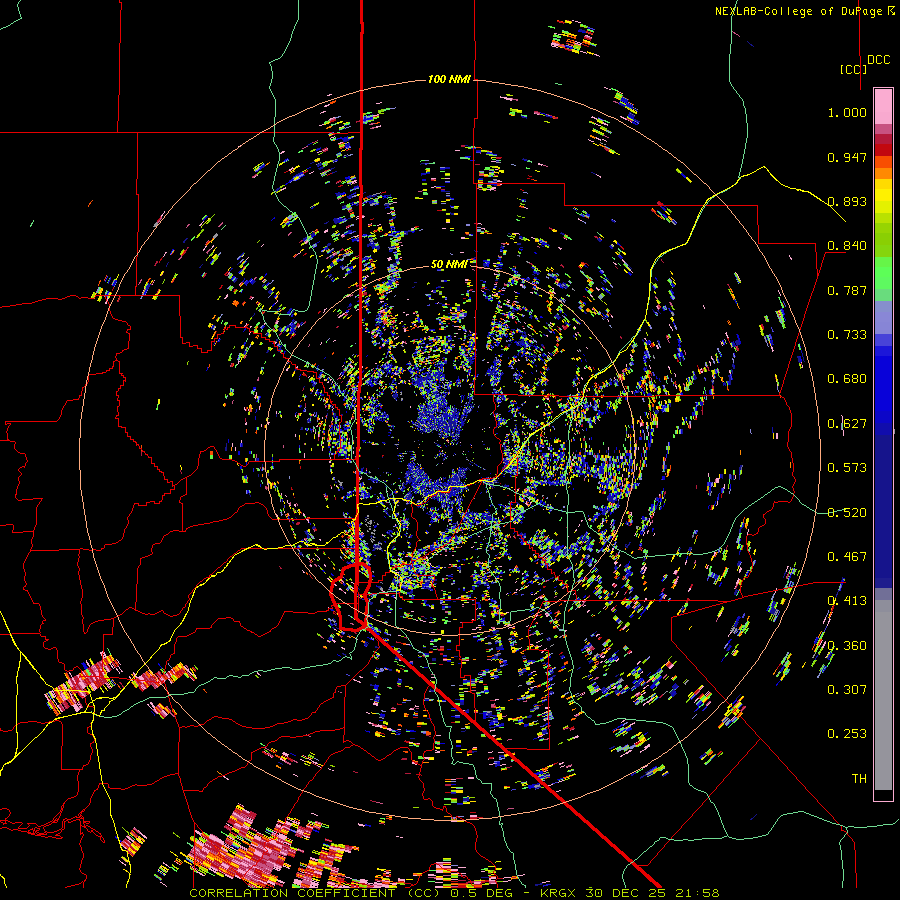Click the 0.680 legend value
The image size is (900, 900).
pos(847,379)
